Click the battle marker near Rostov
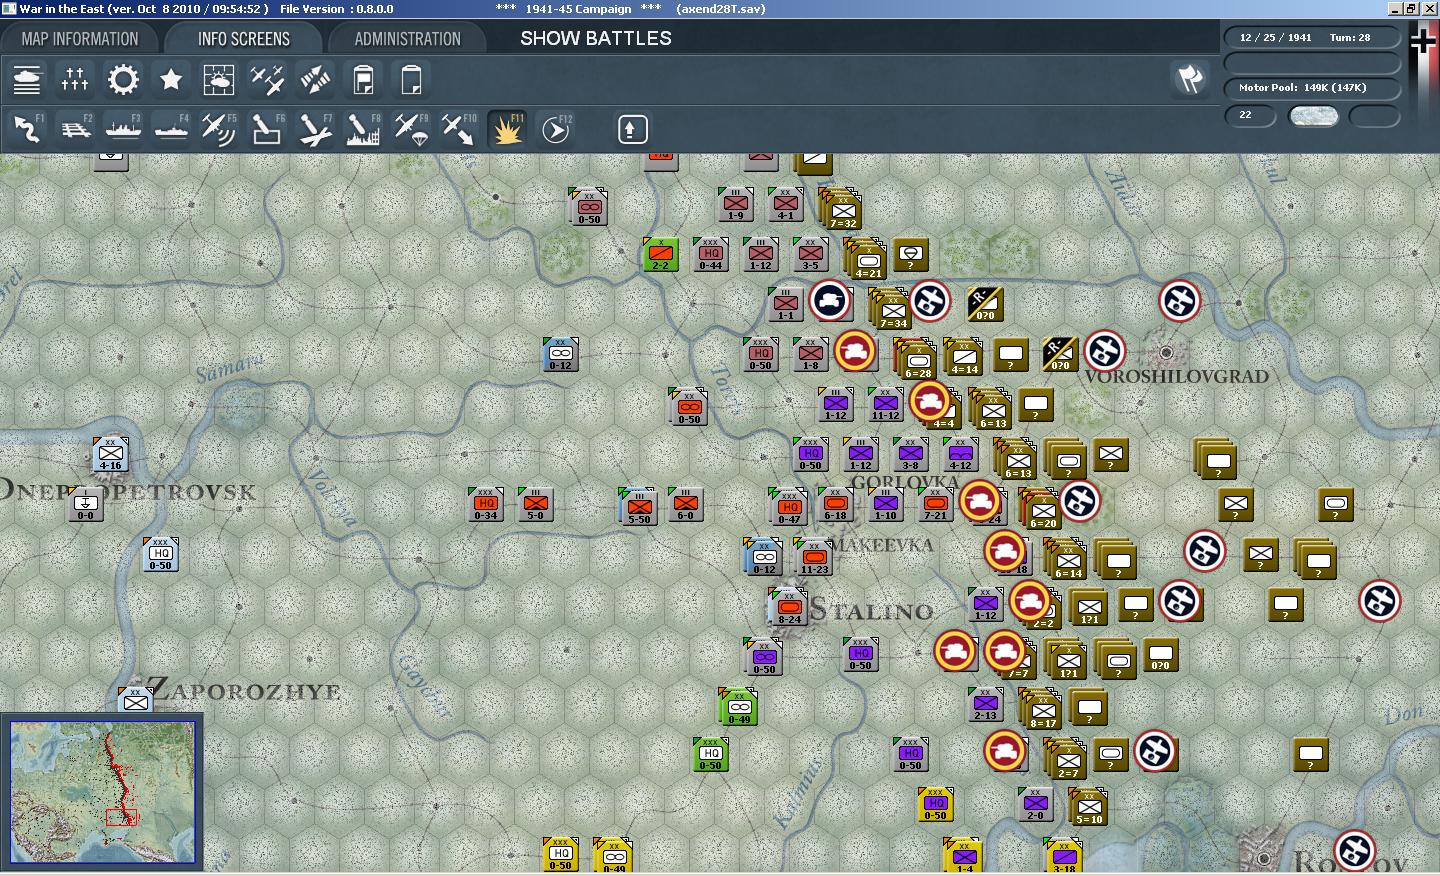This screenshot has height=876, width=1440. coord(1355,851)
